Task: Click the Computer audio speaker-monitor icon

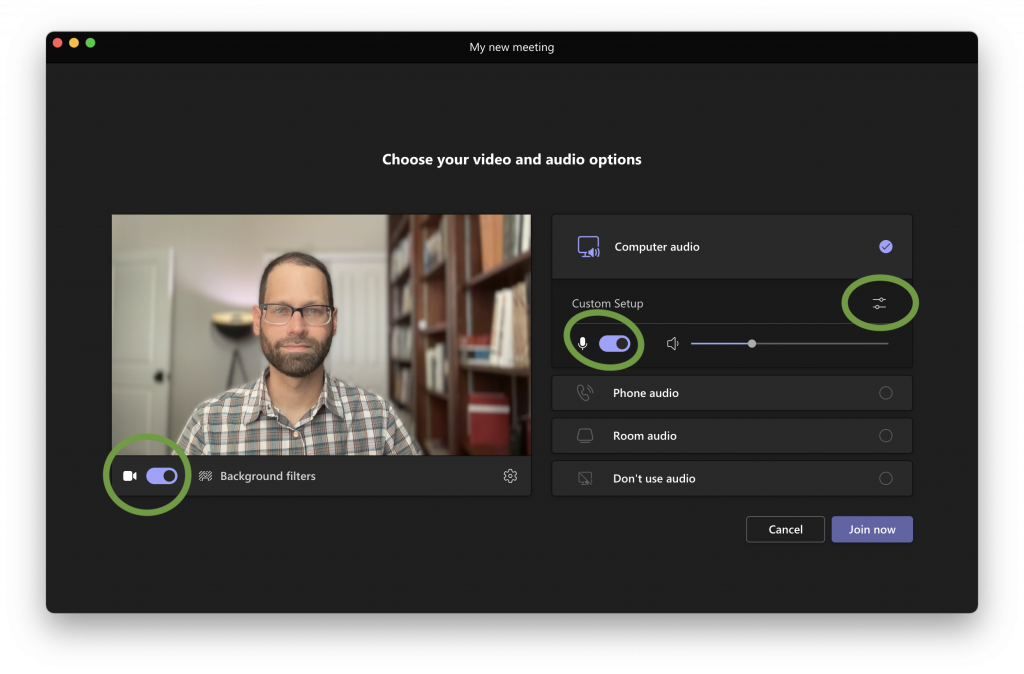Action: (x=589, y=246)
